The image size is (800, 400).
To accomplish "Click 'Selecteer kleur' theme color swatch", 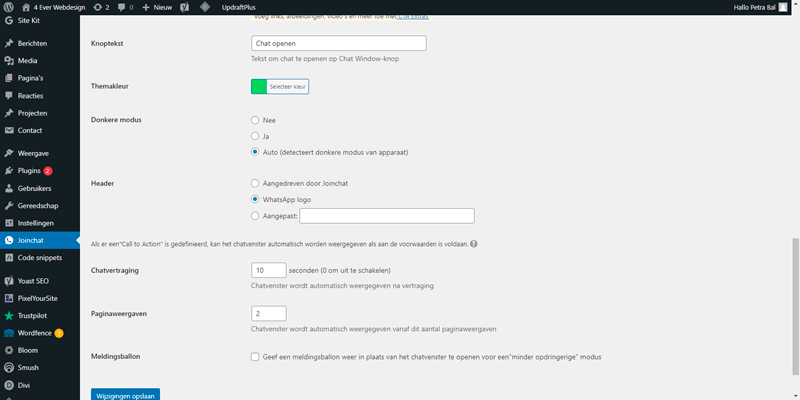I will (x=279, y=87).
